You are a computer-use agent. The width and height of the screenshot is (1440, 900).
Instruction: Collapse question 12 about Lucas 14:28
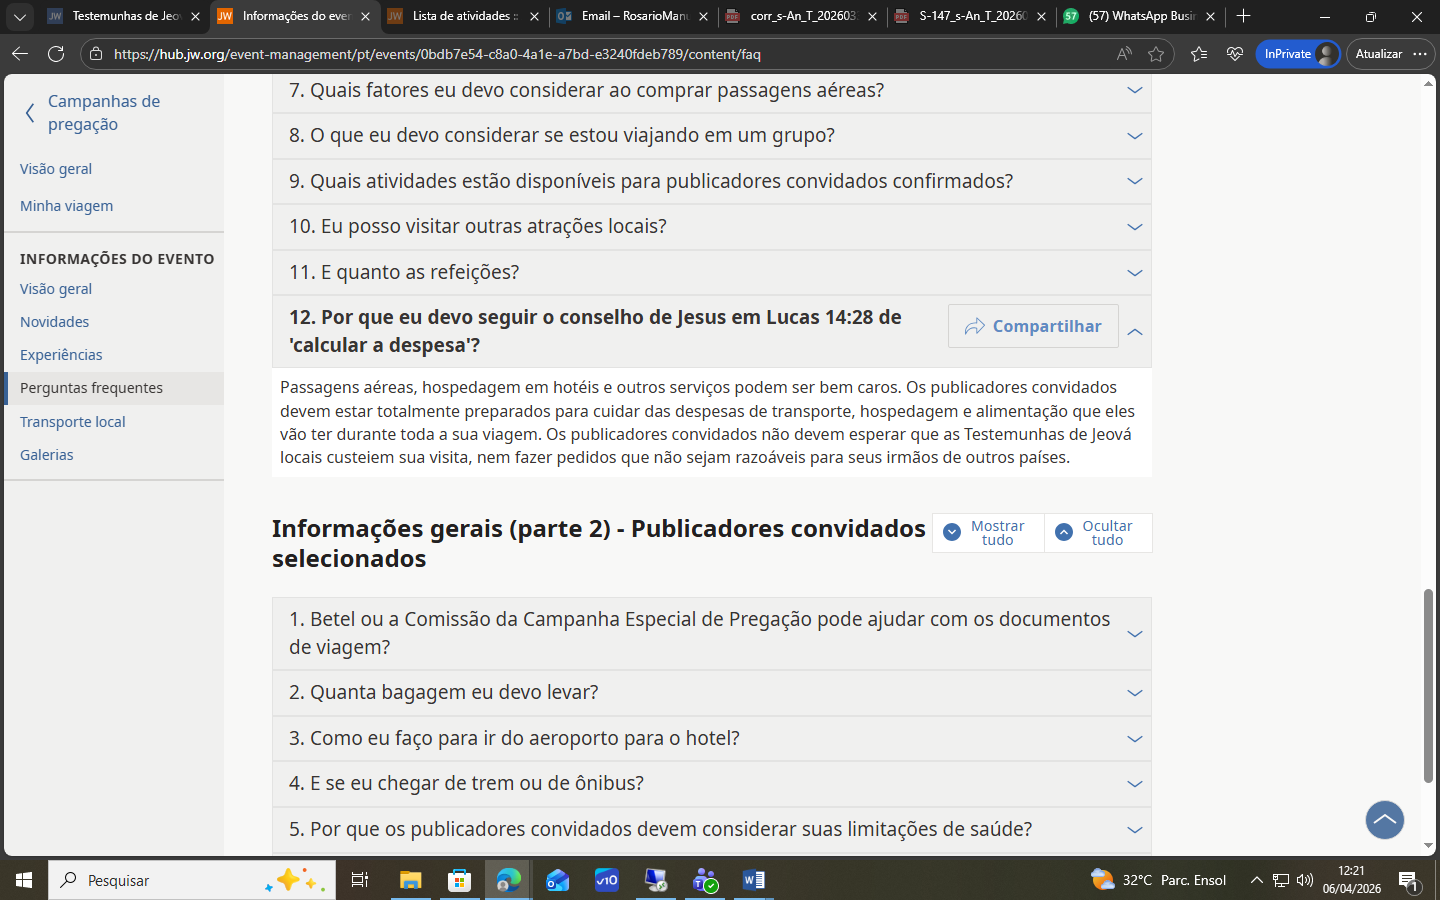pos(1134,332)
